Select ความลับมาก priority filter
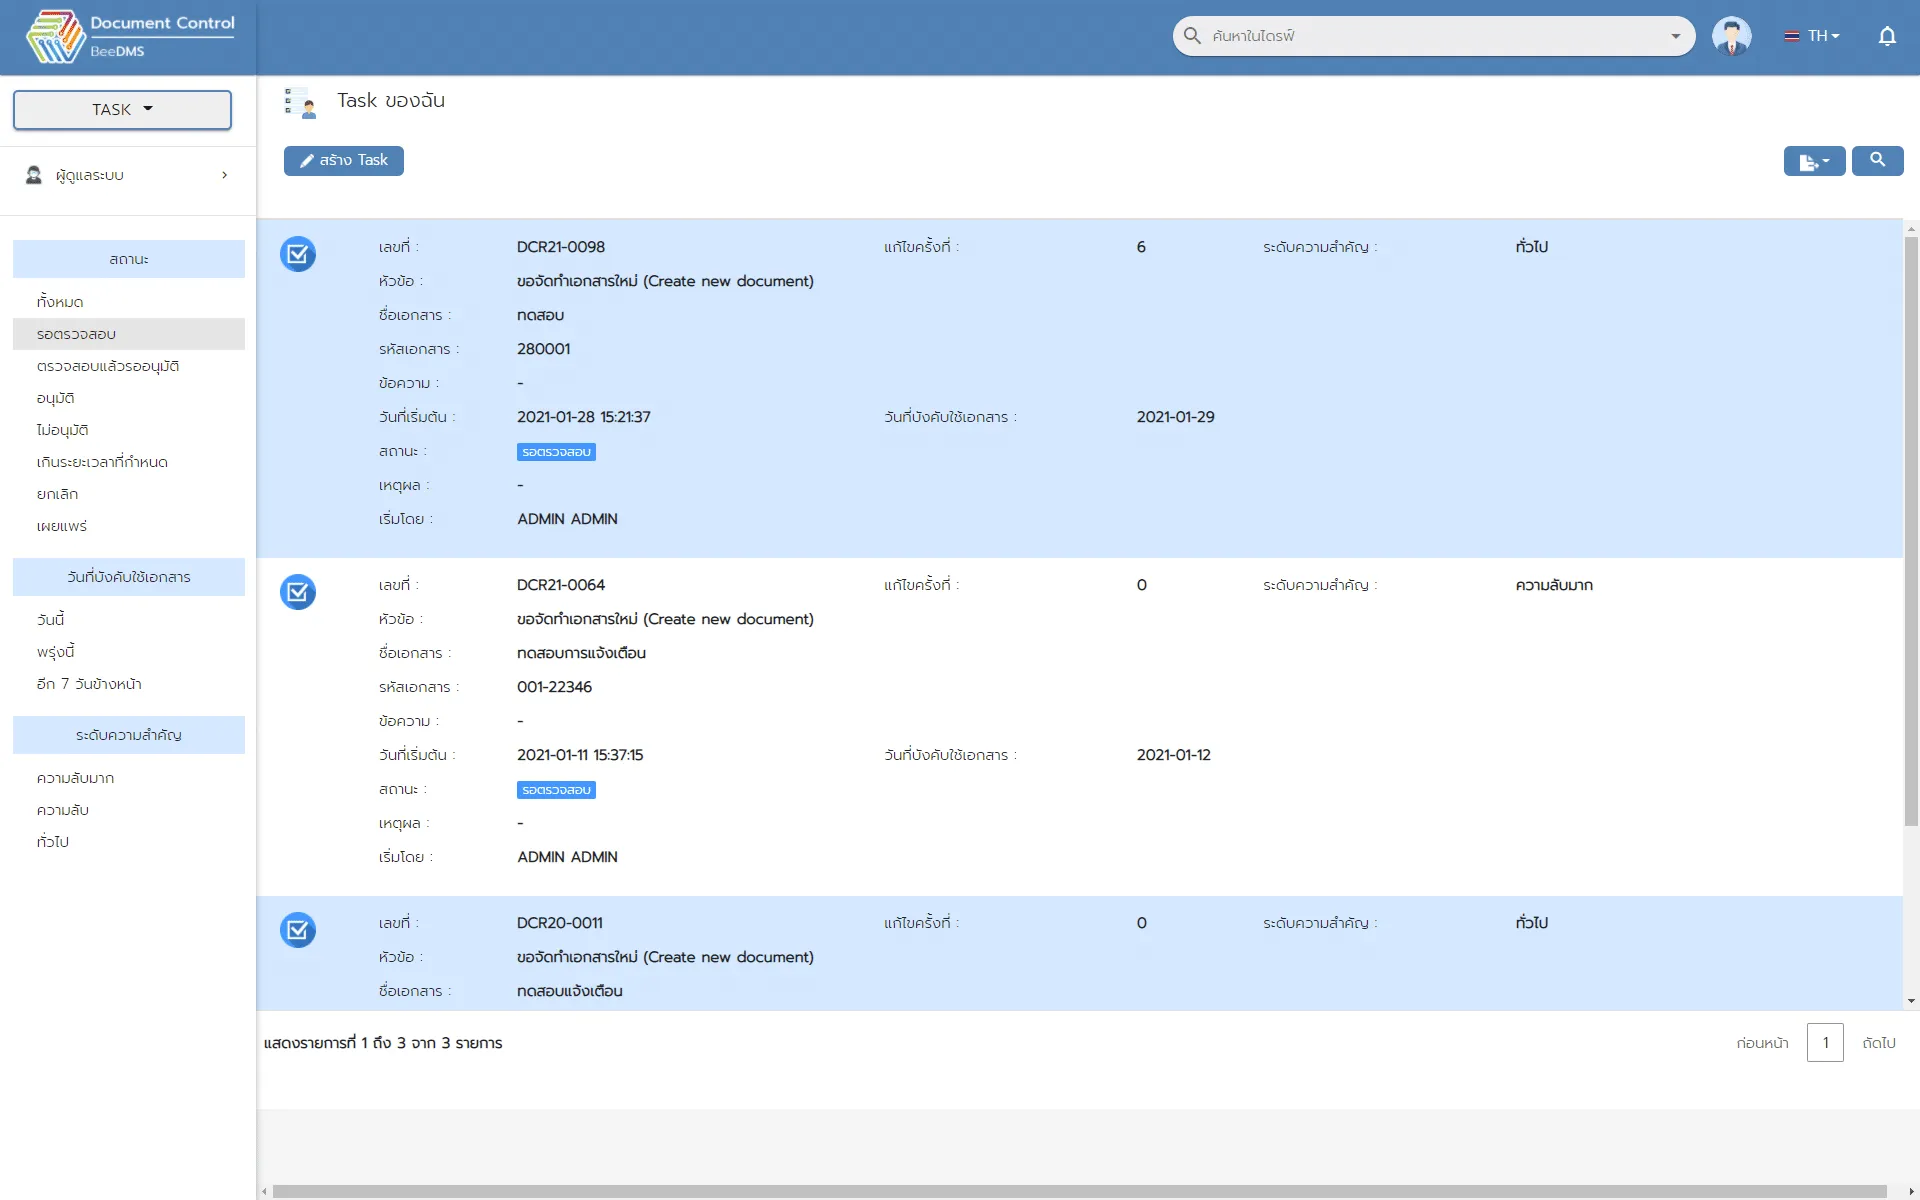 pyautogui.click(x=75, y=778)
